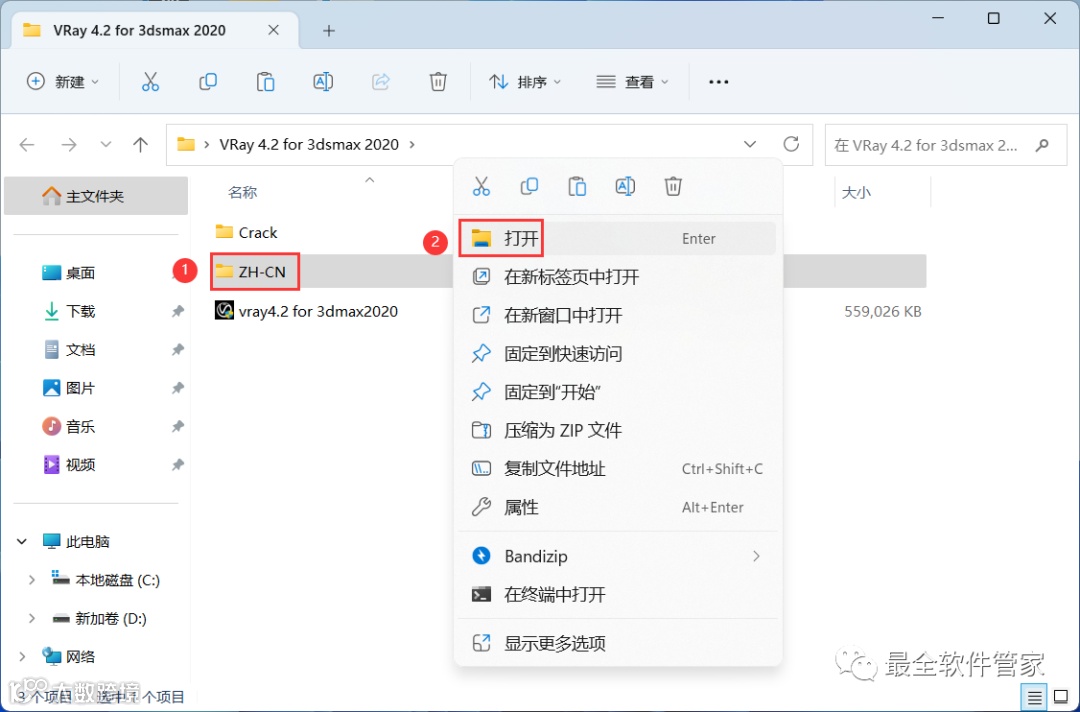Click the toolbar Share icon
Viewport: 1080px width, 712px height.
pos(380,82)
